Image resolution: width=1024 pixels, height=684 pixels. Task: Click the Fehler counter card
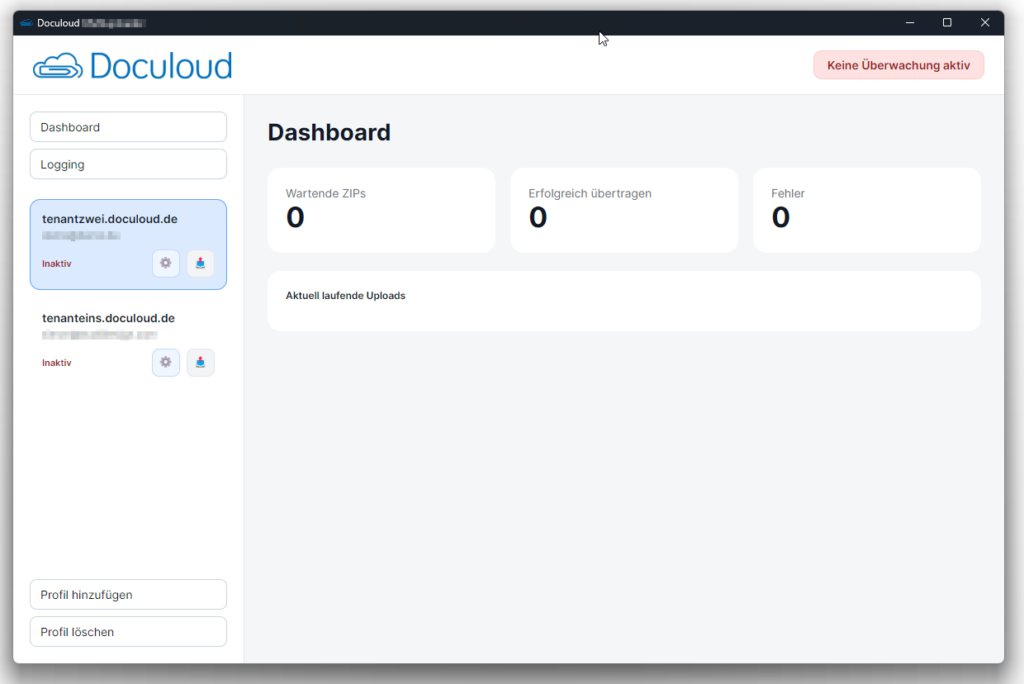[x=867, y=210]
